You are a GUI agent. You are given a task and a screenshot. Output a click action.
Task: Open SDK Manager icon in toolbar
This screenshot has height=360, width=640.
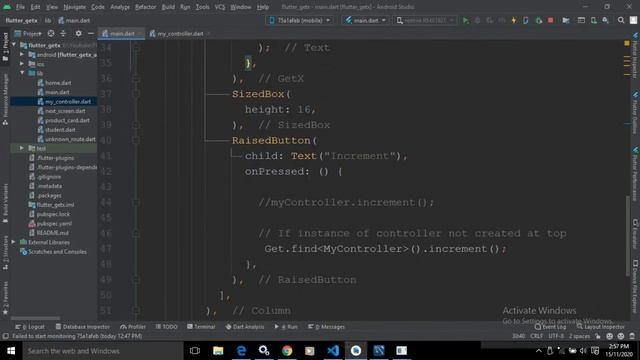click(606, 20)
